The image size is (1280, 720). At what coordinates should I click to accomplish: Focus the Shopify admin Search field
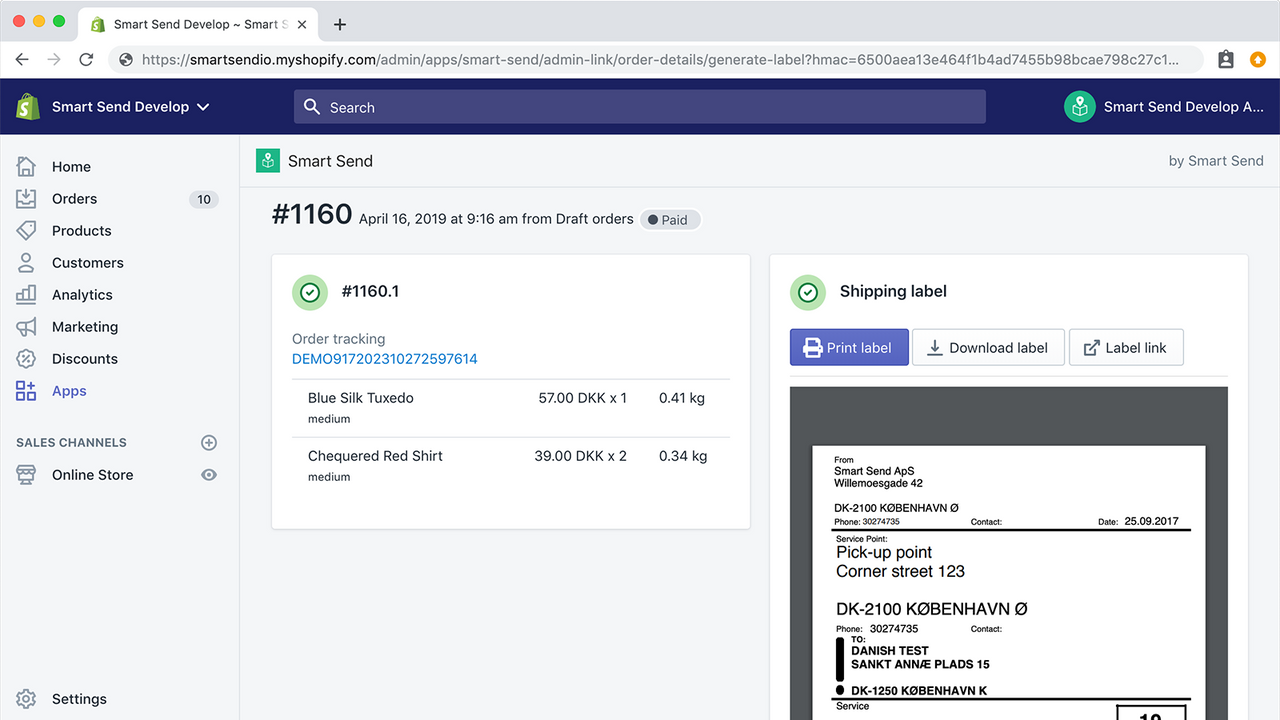coord(640,107)
